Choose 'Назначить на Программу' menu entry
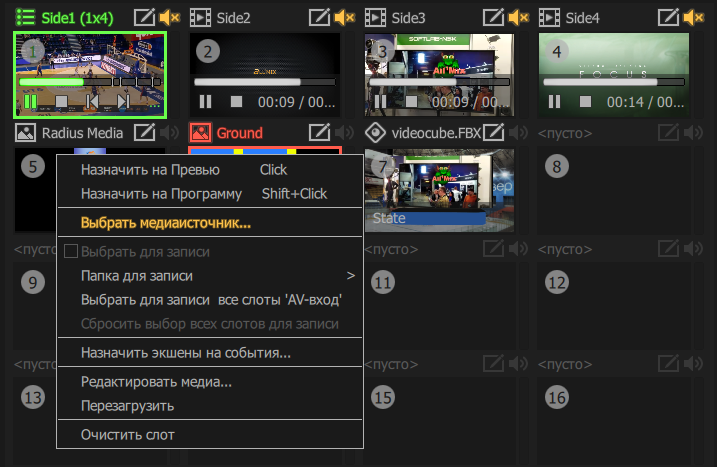This screenshot has height=467, width=717. click(x=210, y=193)
